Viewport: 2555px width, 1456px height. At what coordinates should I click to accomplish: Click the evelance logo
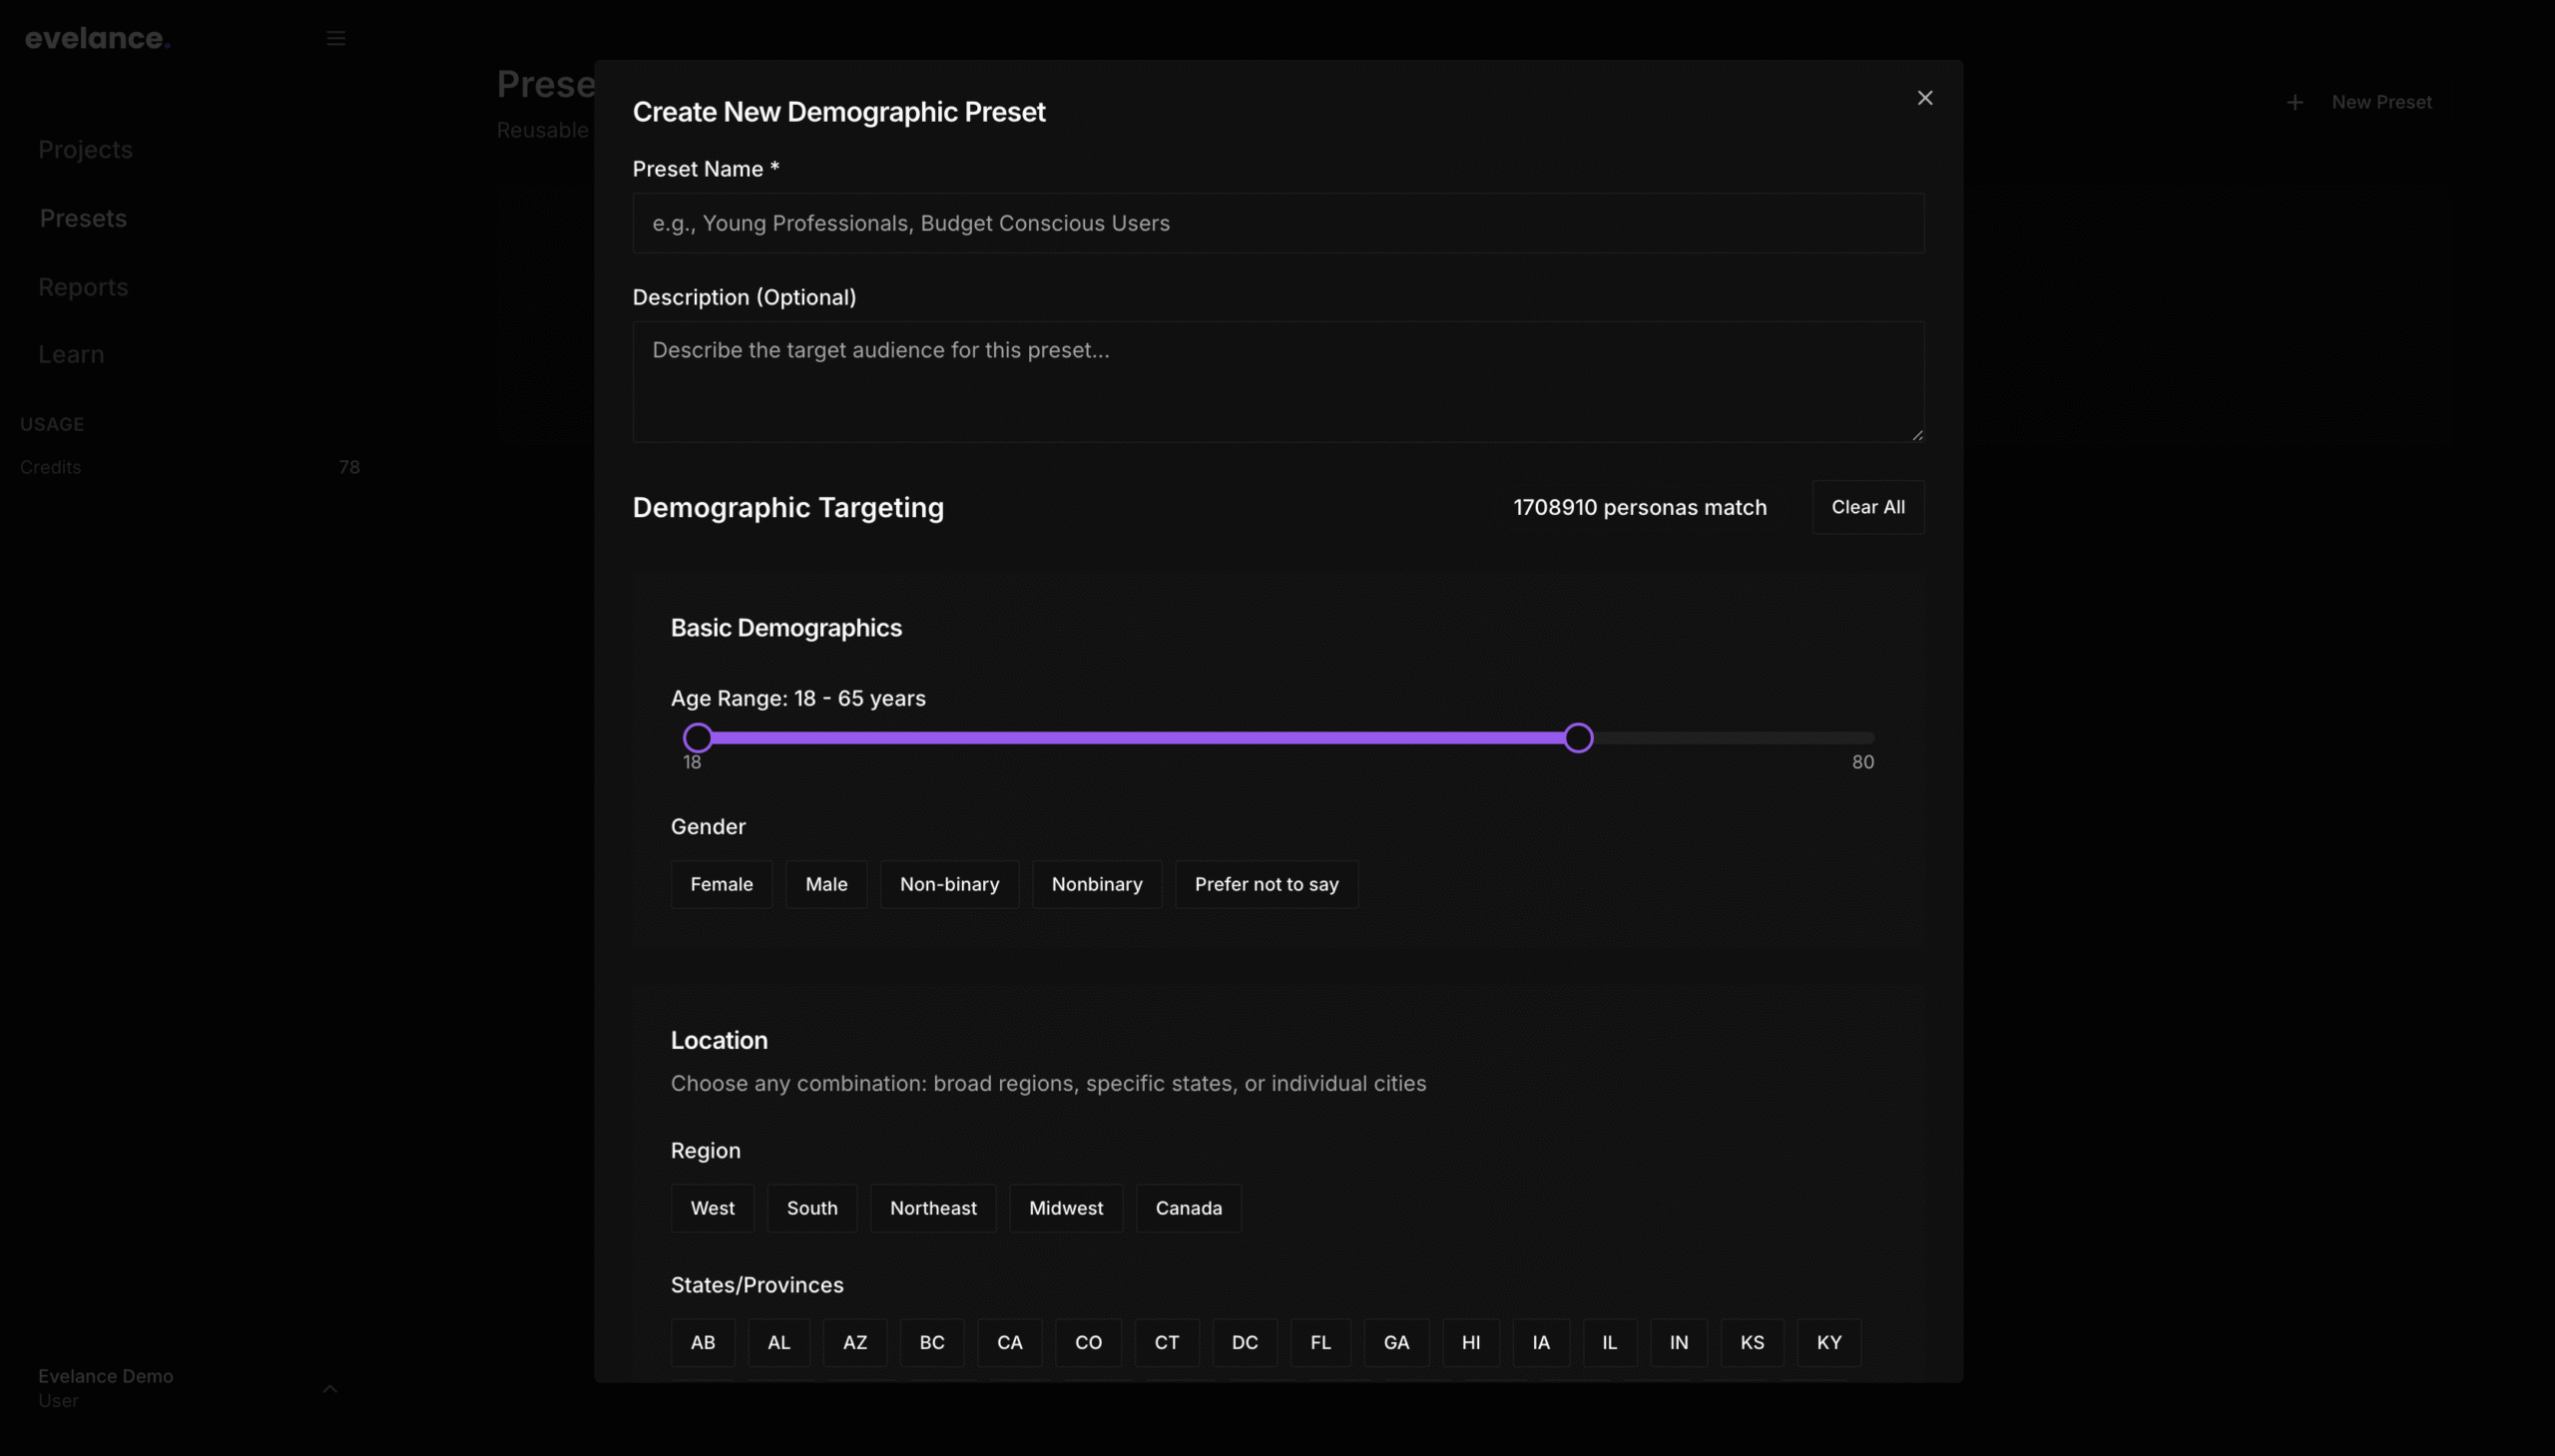97,38
